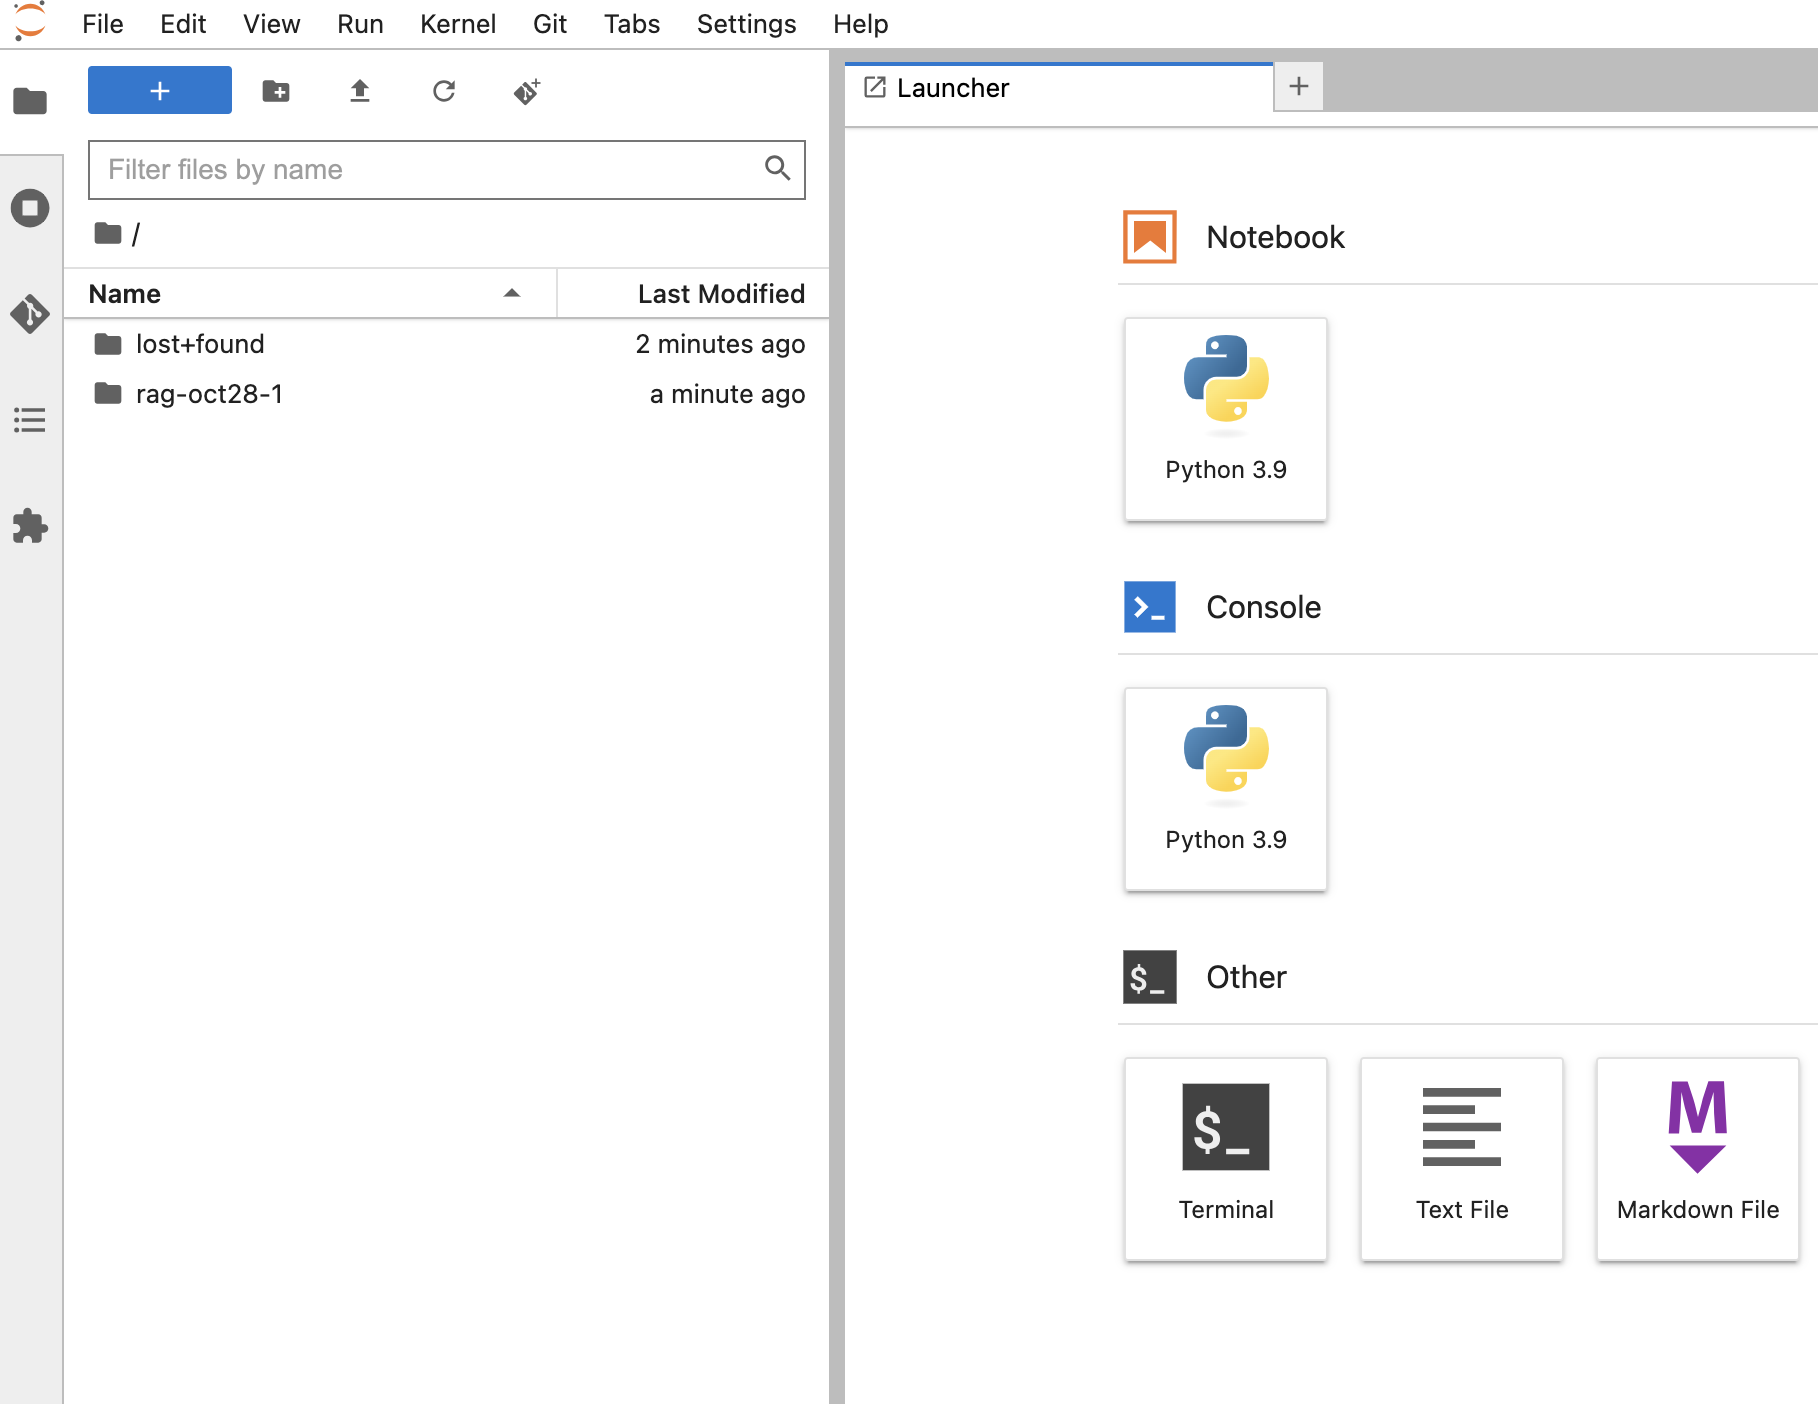Launch Python 3.9 Console

pyautogui.click(x=1226, y=789)
